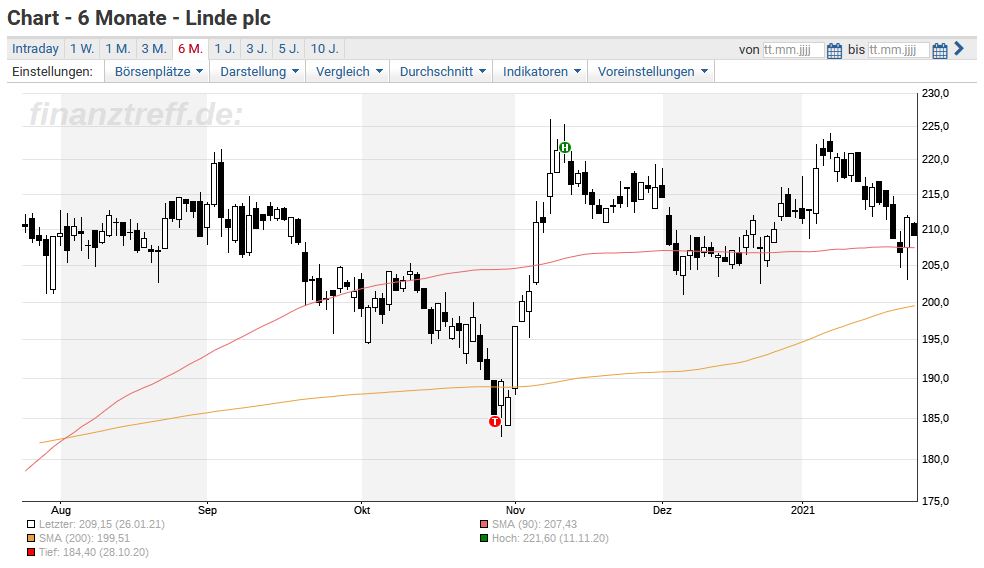
Task: Select the 10 J. timeframe tab
Action: 324,49
